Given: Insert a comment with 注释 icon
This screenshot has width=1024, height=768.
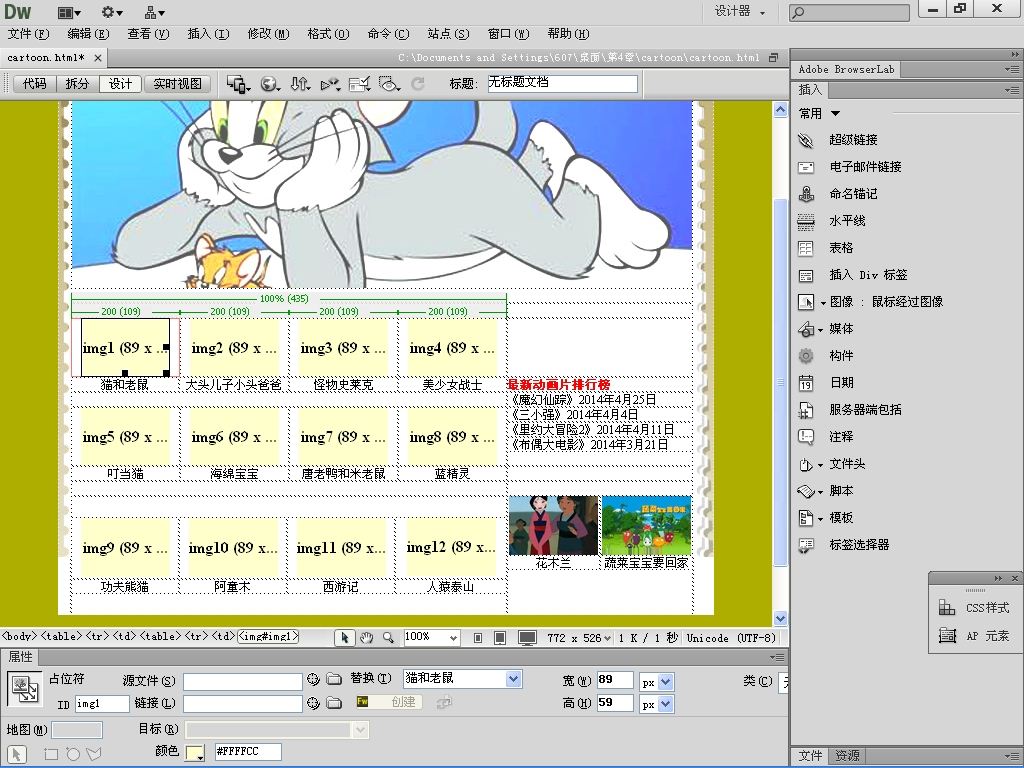Looking at the screenshot, I should coord(806,437).
